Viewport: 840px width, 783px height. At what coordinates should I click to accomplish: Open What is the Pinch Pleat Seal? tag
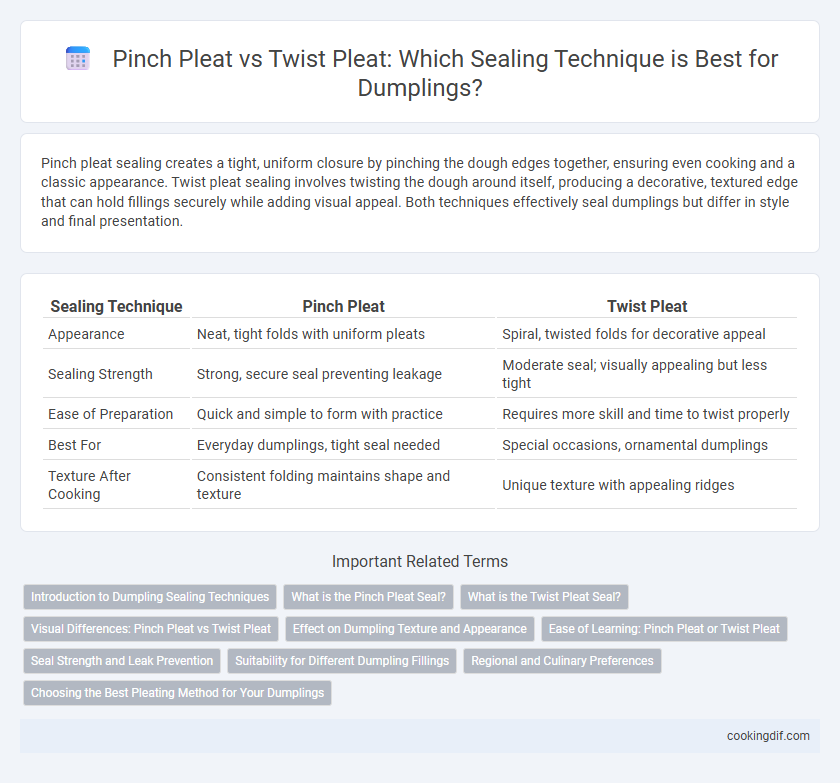click(x=369, y=597)
